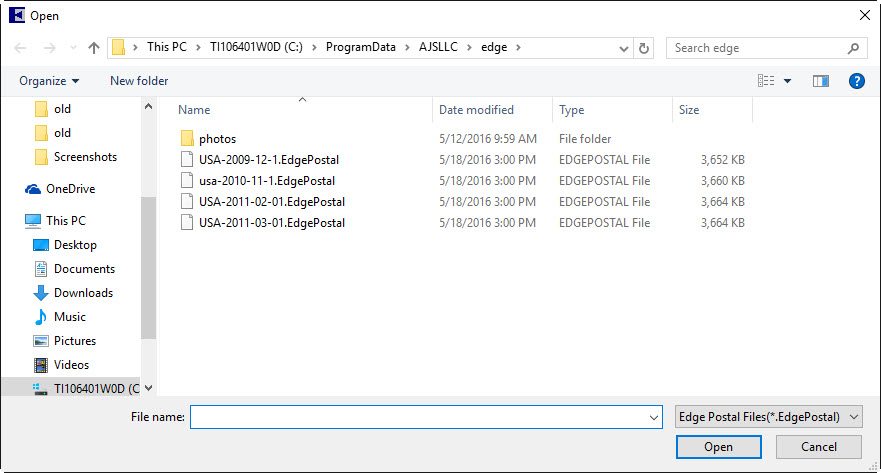Click the Up one level arrow icon
Viewport: 881px width, 473px height.
coord(94,48)
